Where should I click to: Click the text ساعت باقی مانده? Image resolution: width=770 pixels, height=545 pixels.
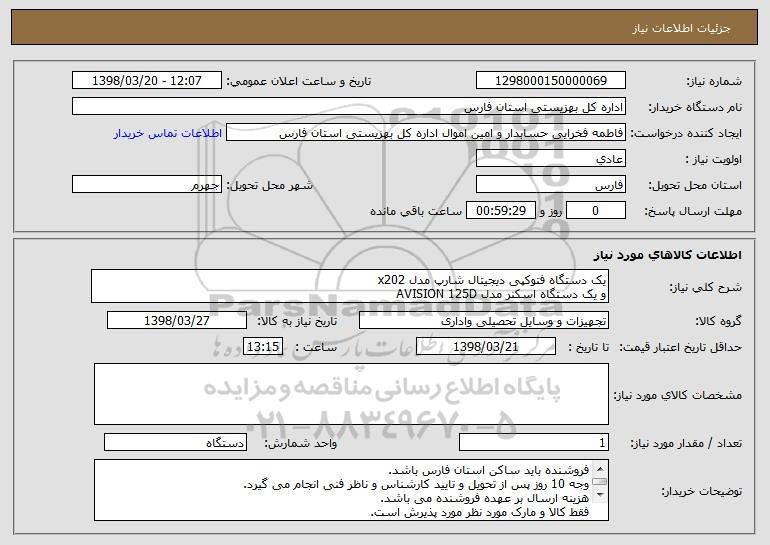[x=415, y=211]
